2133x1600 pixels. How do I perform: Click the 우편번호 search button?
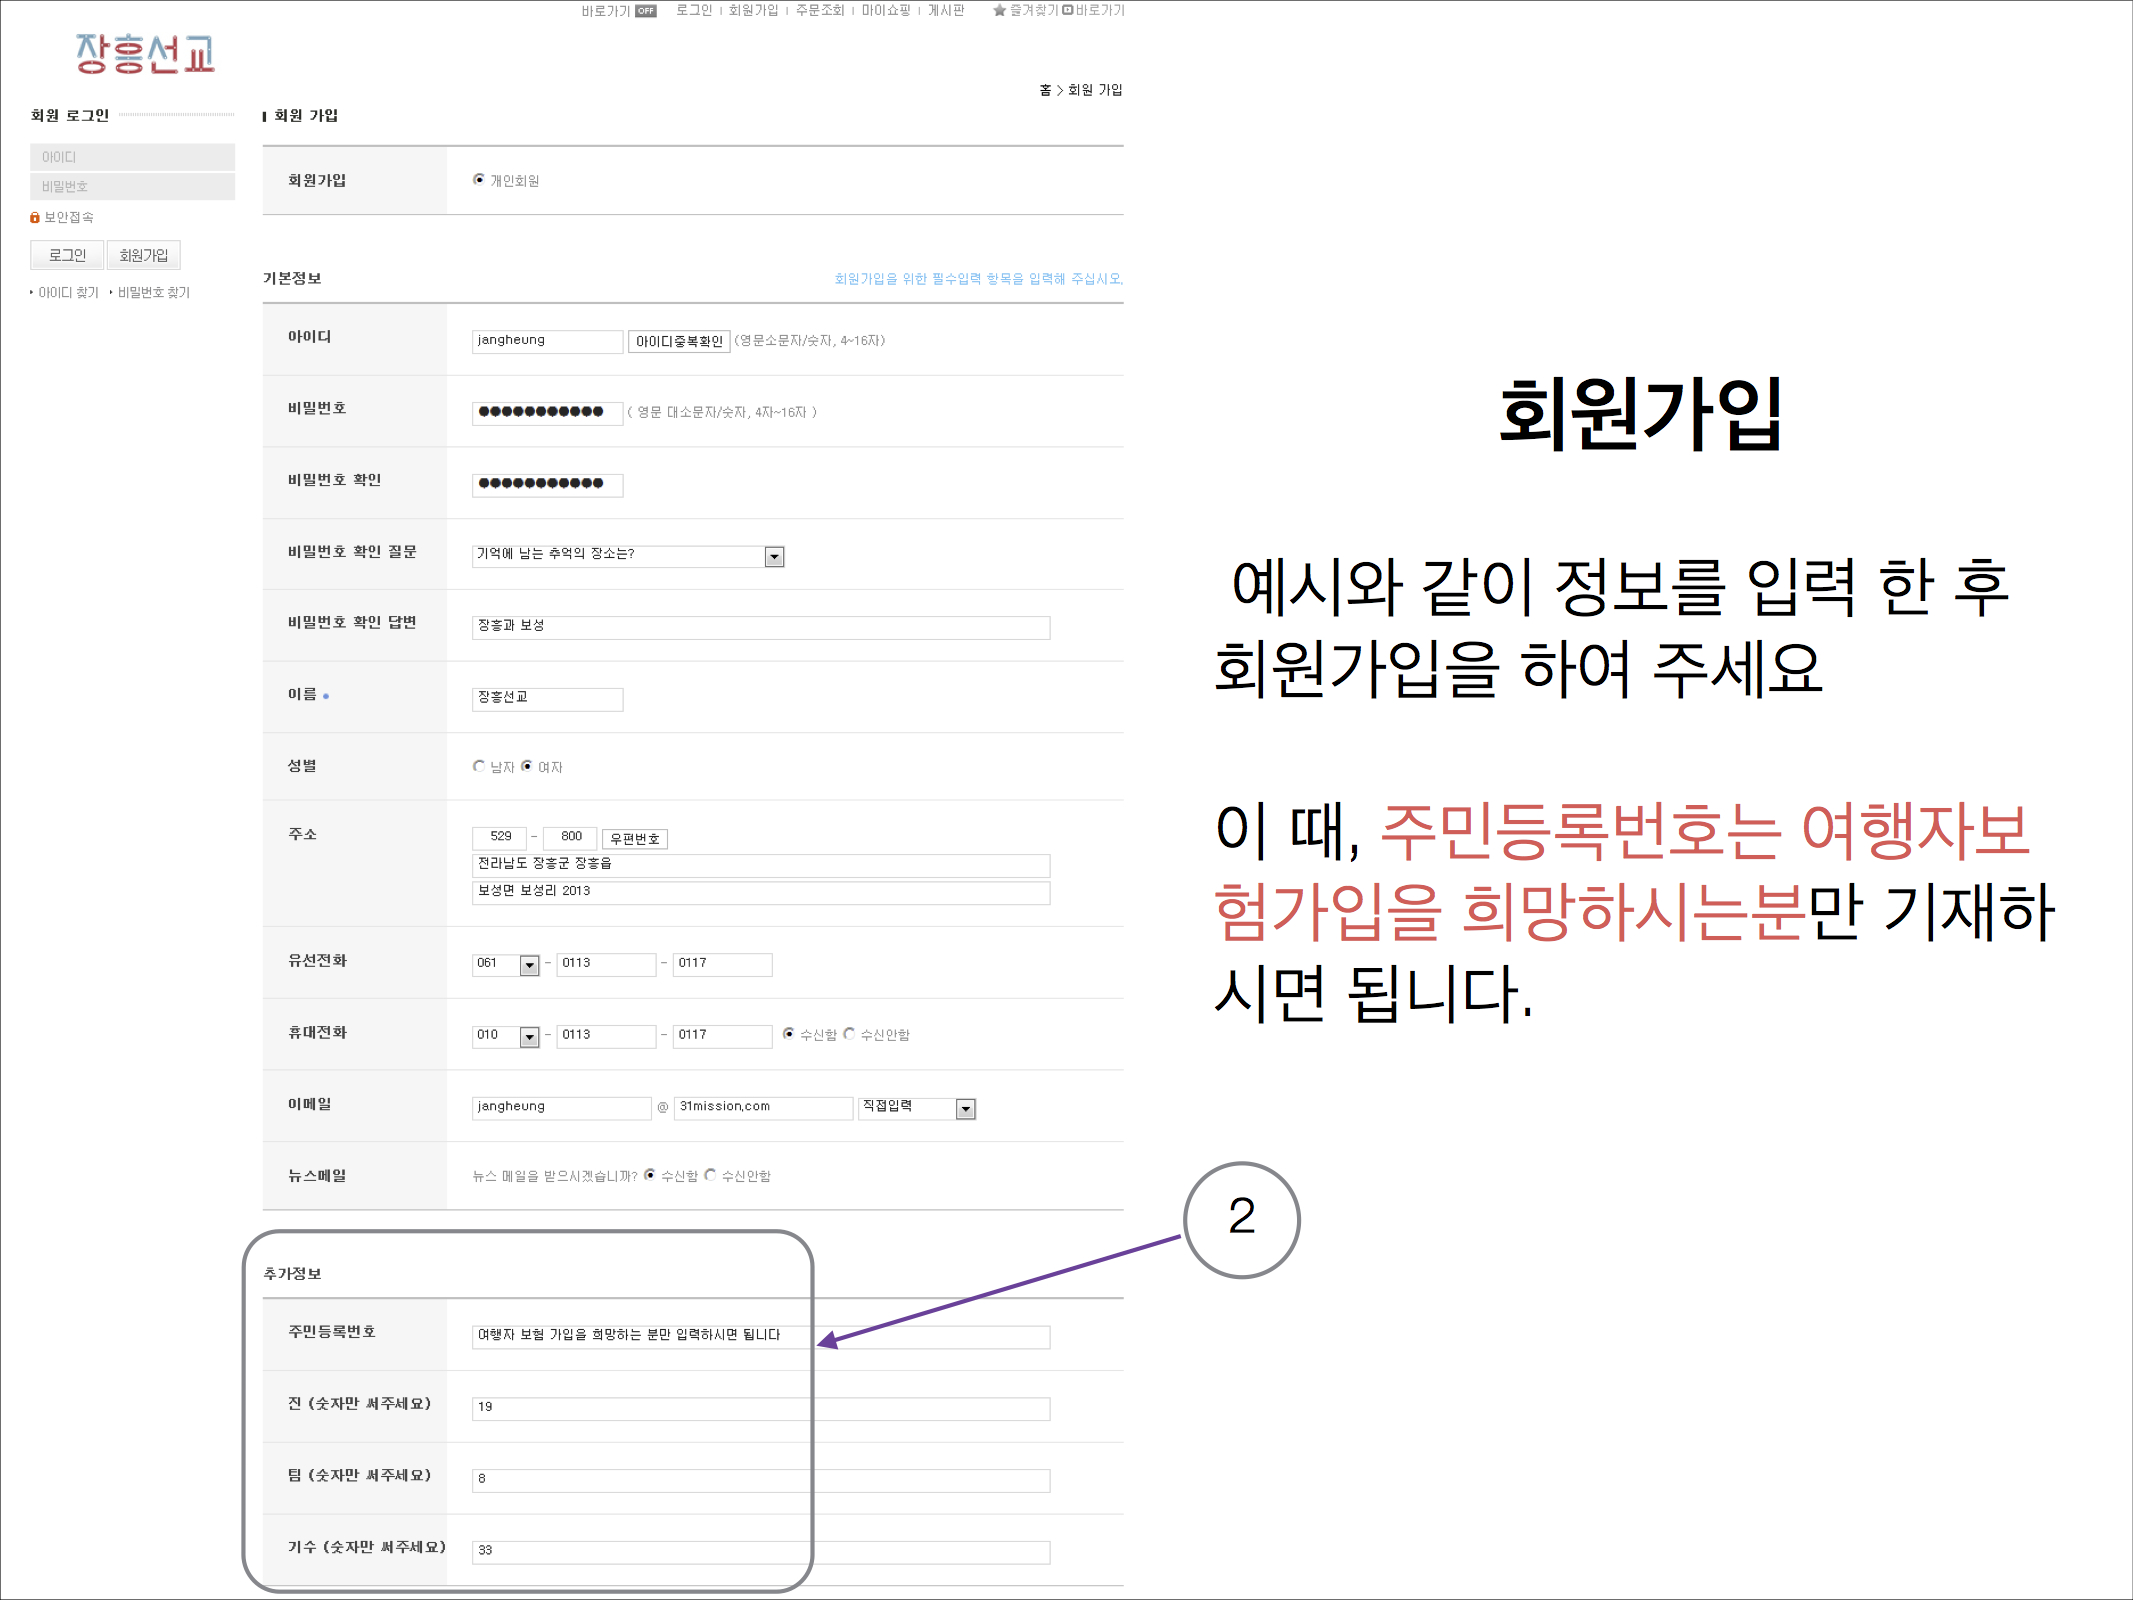634,839
